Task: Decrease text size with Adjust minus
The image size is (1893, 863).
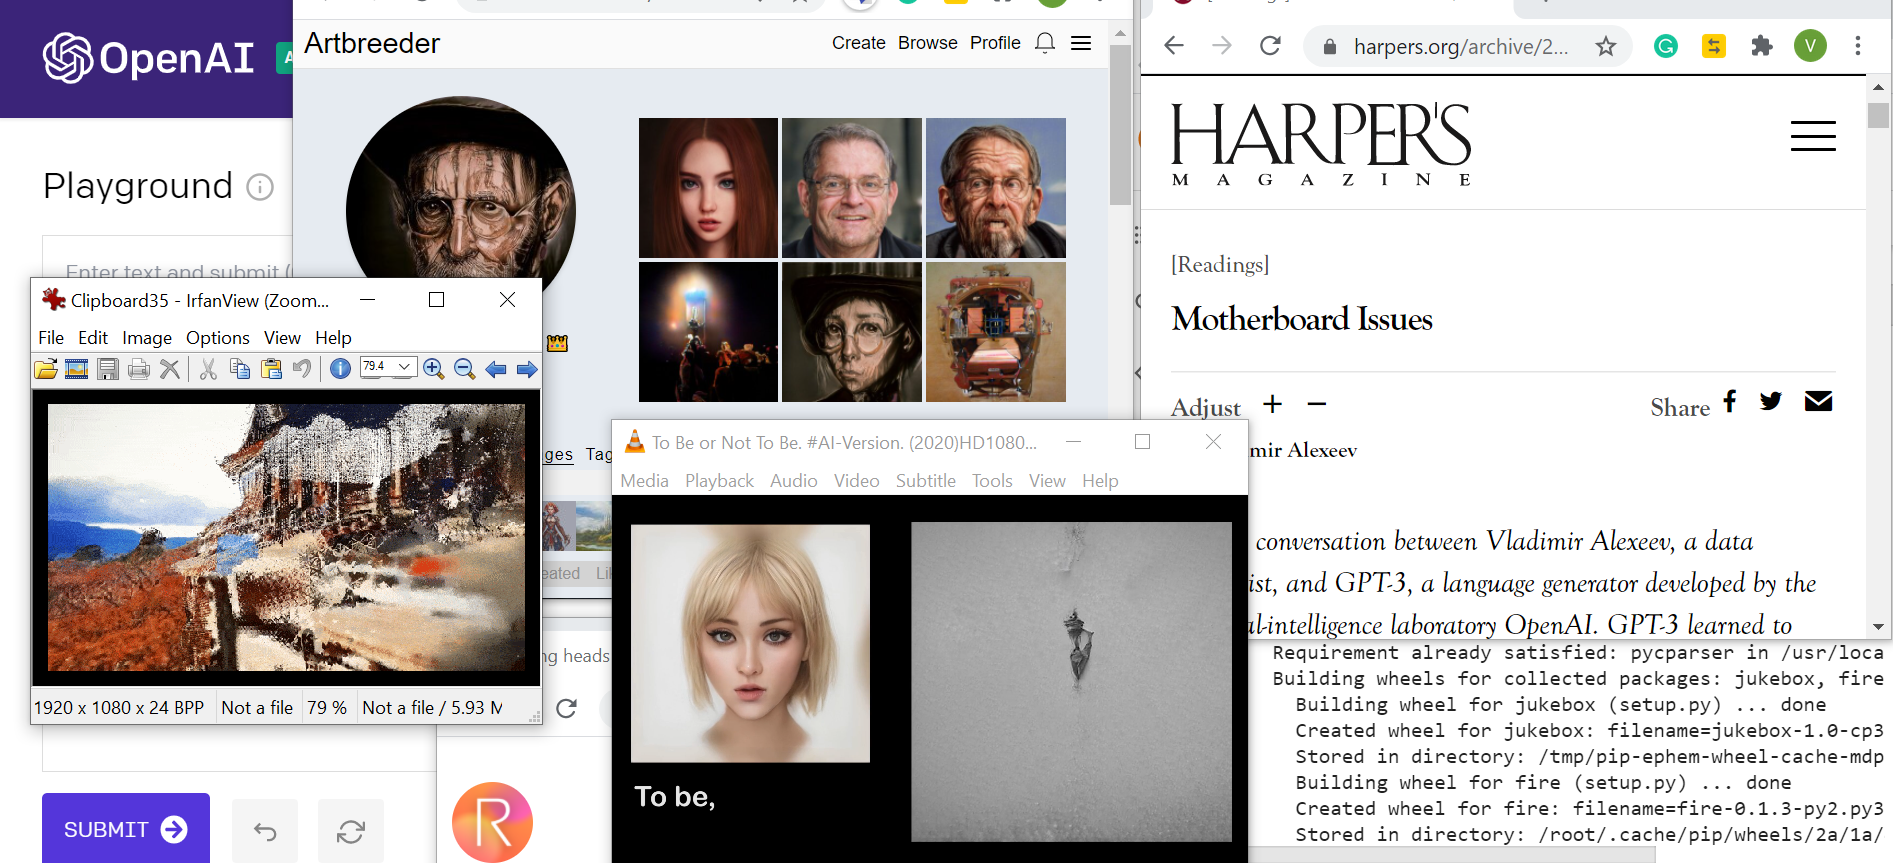Action: coord(1317,404)
